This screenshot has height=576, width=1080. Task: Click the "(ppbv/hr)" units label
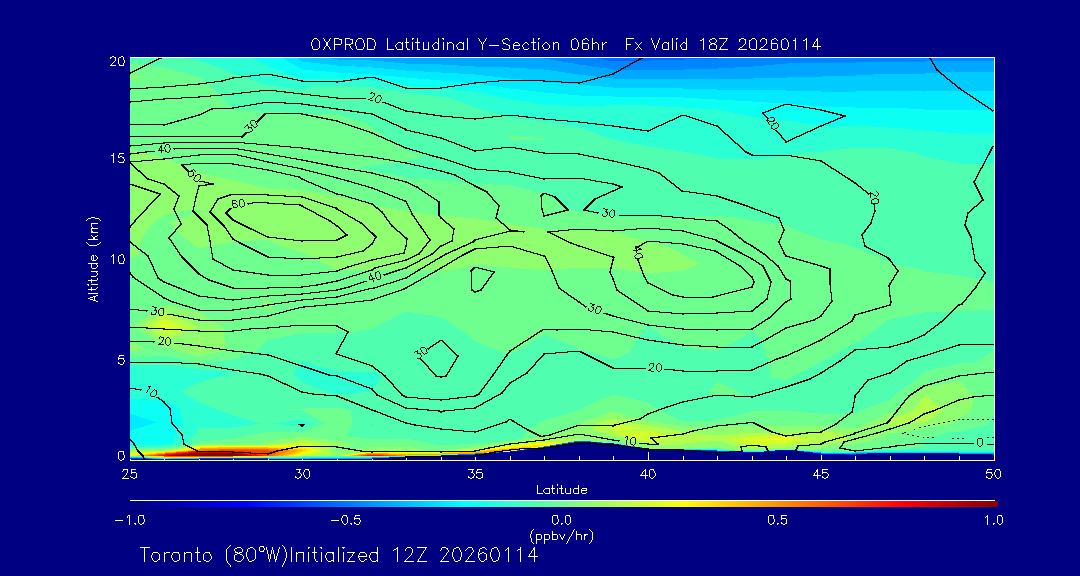[x=561, y=535]
